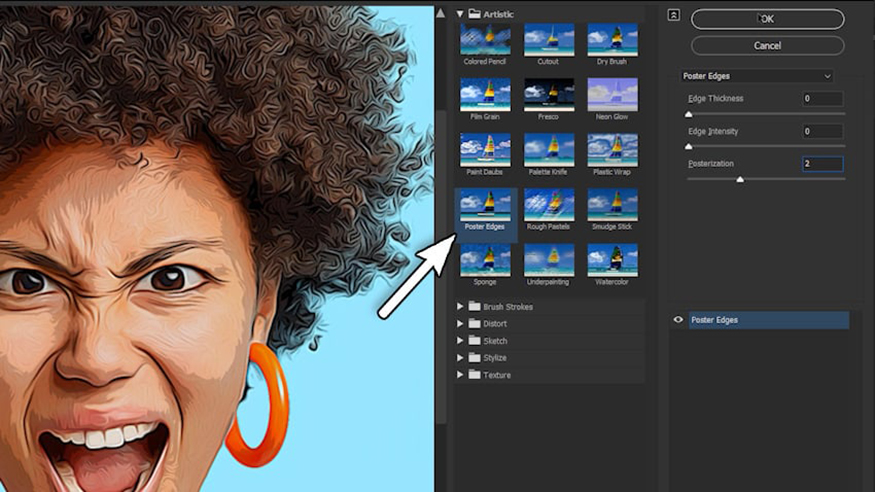This screenshot has width=875, height=492.
Task: Click the Distort folder label
Action: pos(495,324)
